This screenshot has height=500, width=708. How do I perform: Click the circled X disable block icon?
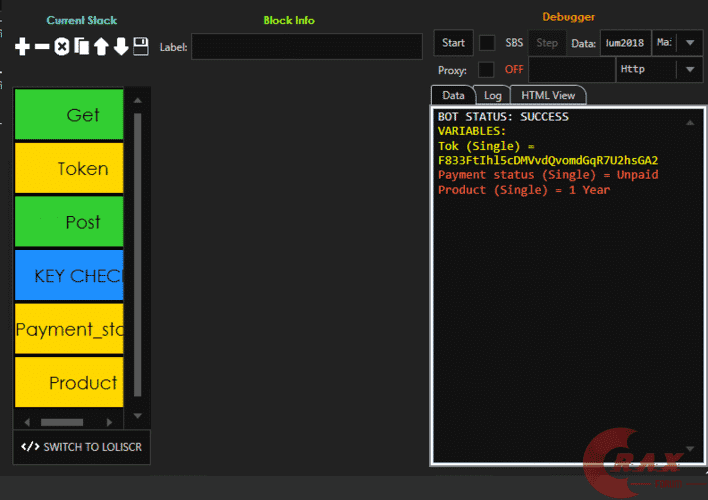tap(62, 47)
